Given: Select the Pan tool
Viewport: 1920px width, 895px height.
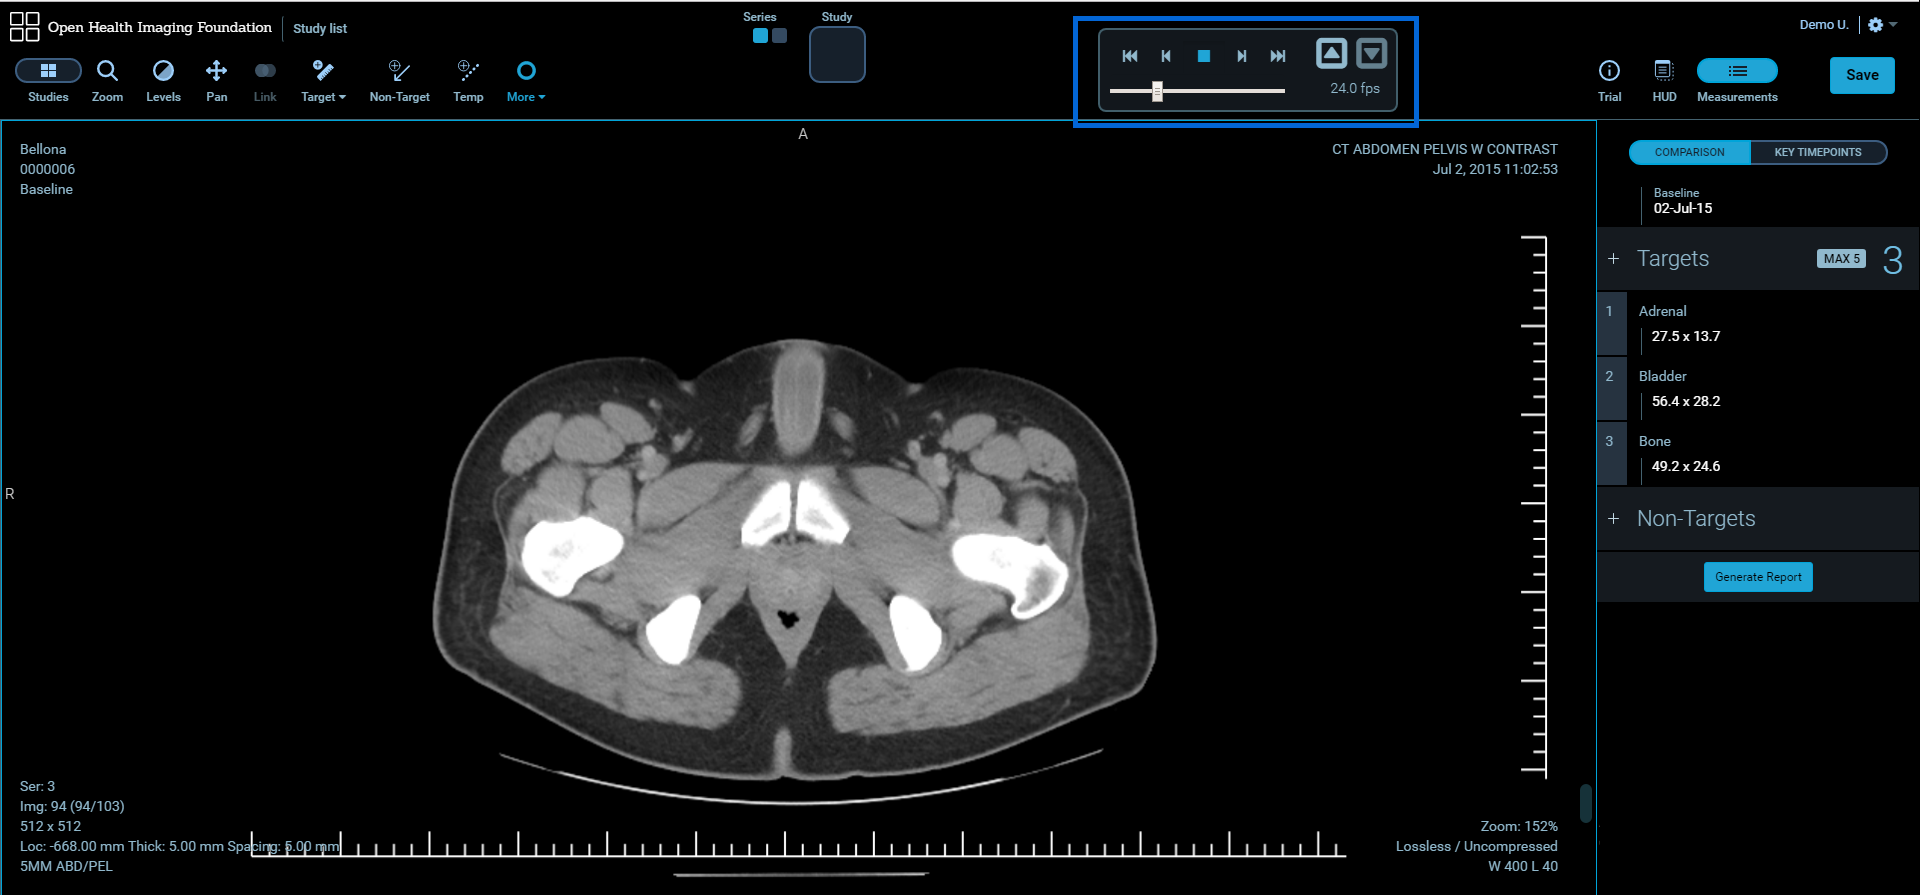Looking at the screenshot, I should click(x=216, y=80).
